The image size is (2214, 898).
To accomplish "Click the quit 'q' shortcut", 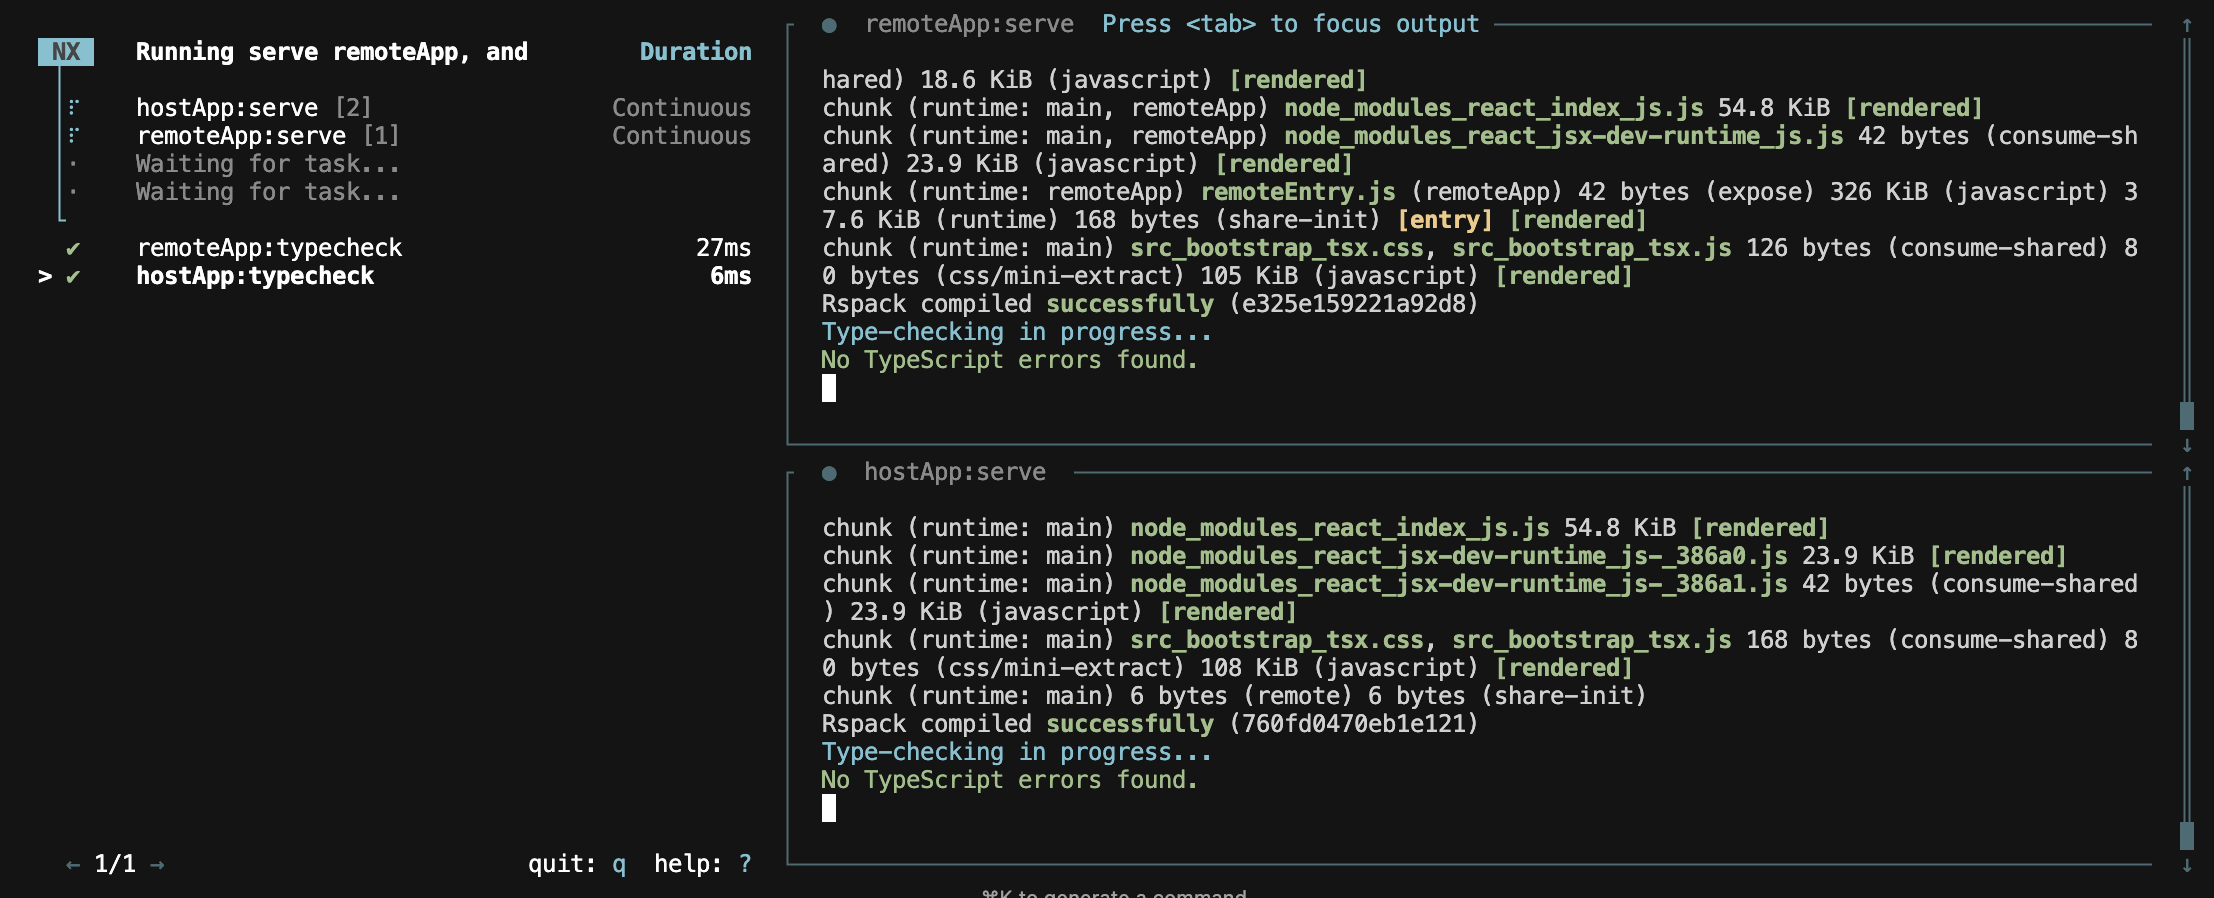I will (619, 864).
